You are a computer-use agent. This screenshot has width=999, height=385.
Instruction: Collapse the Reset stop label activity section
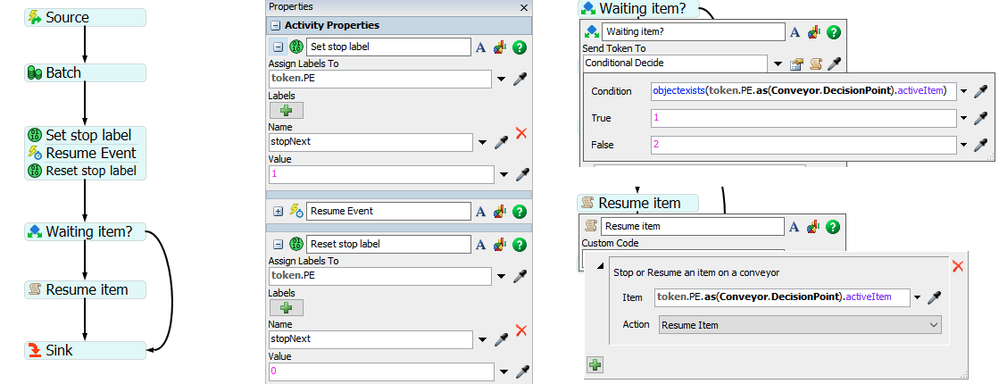(278, 244)
